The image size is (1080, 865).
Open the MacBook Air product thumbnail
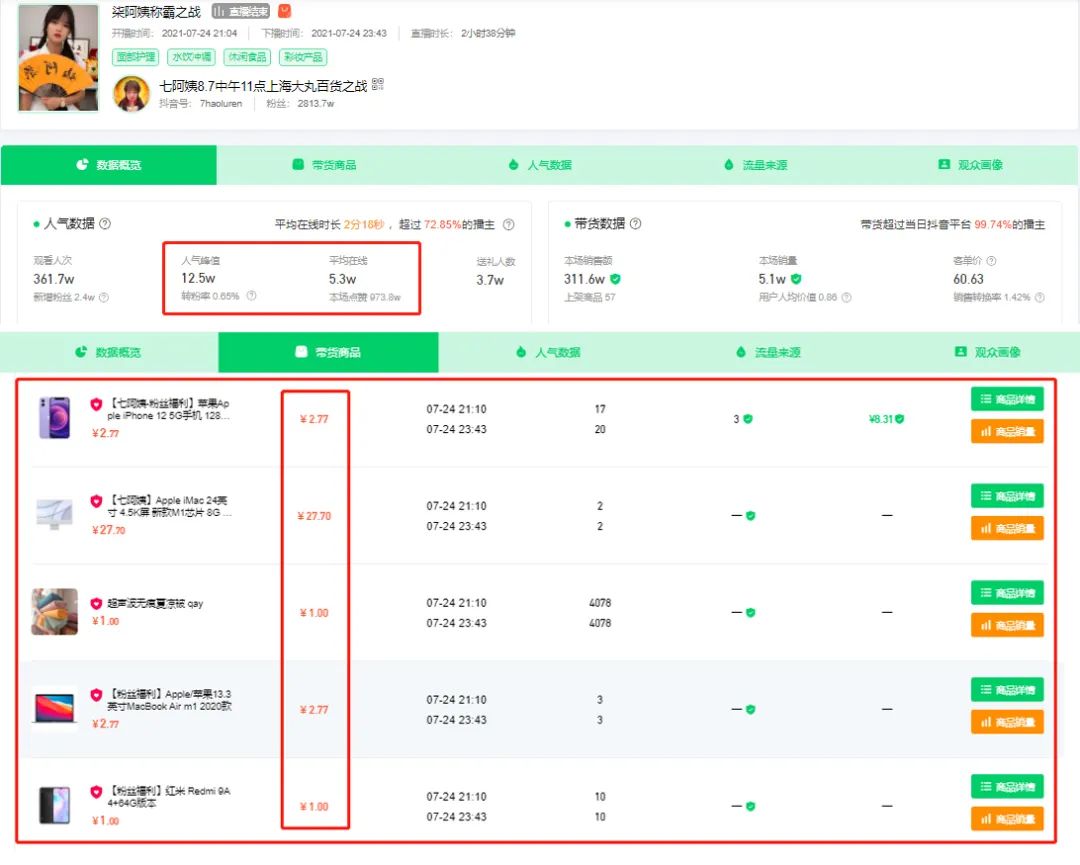pos(54,708)
